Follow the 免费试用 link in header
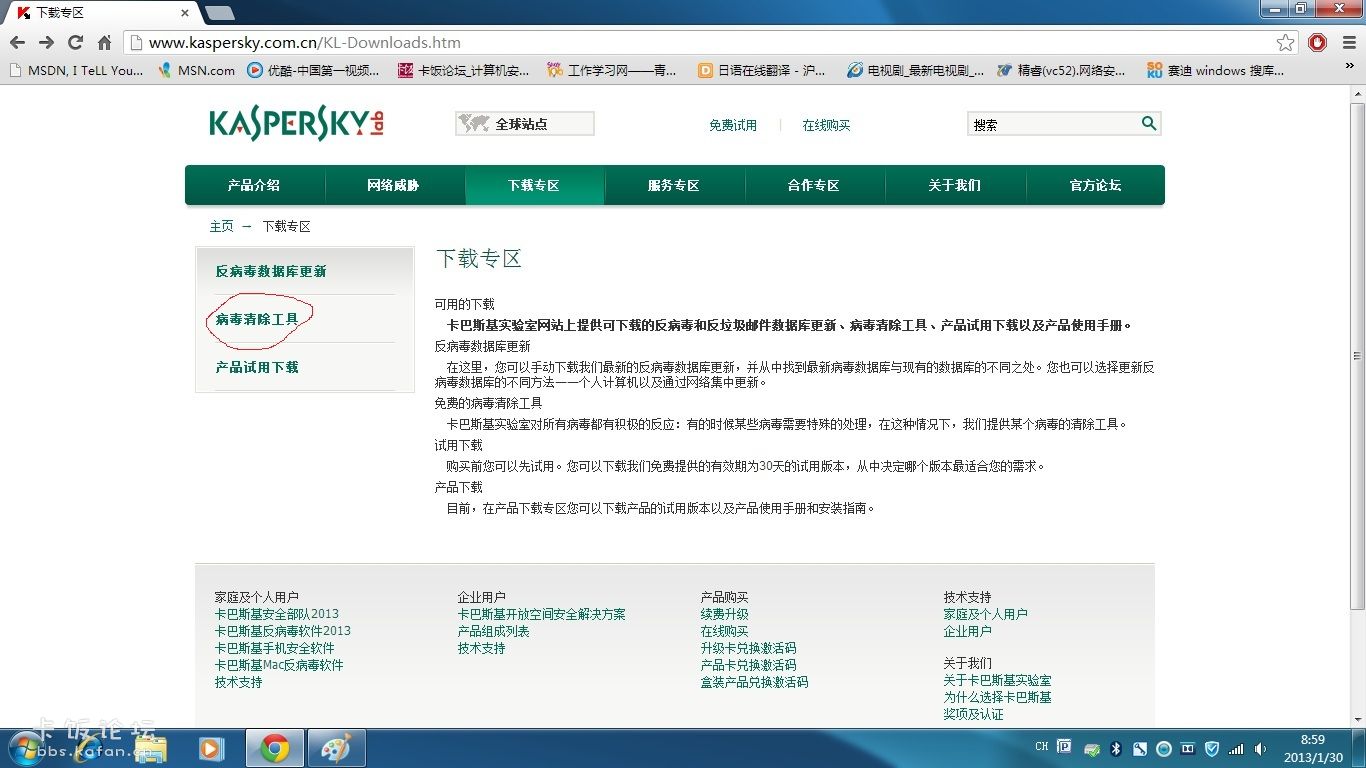 pyautogui.click(x=733, y=125)
